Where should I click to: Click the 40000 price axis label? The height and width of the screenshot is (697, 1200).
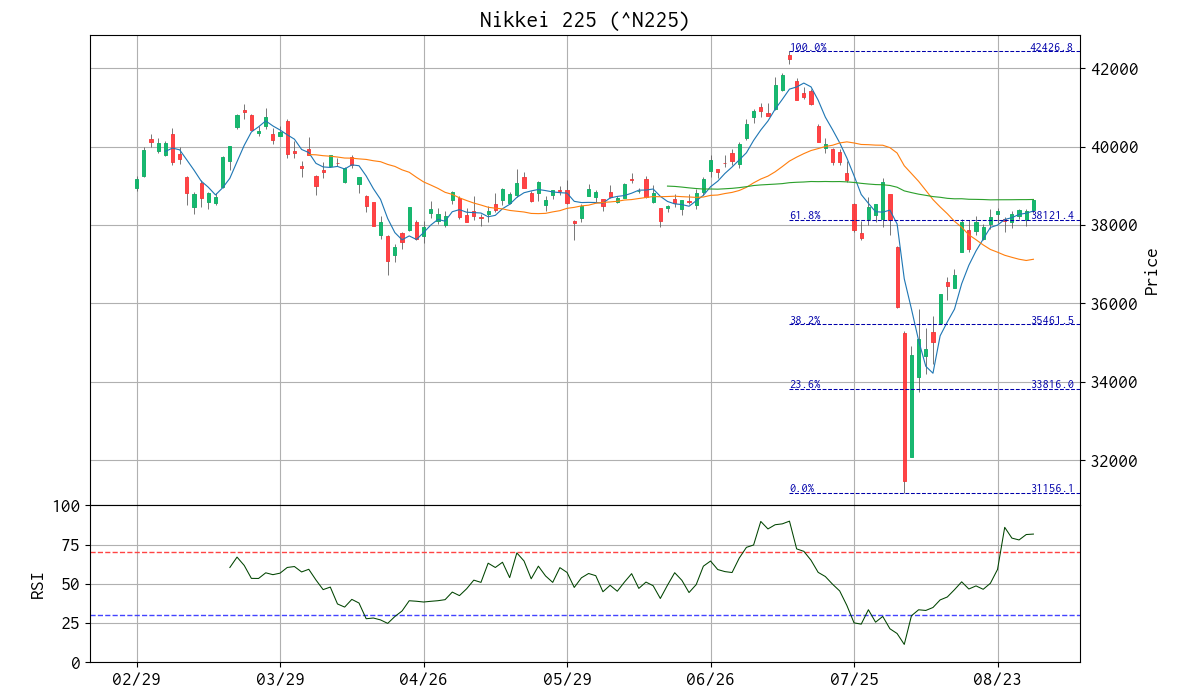pyautogui.click(x=1113, y=147)
